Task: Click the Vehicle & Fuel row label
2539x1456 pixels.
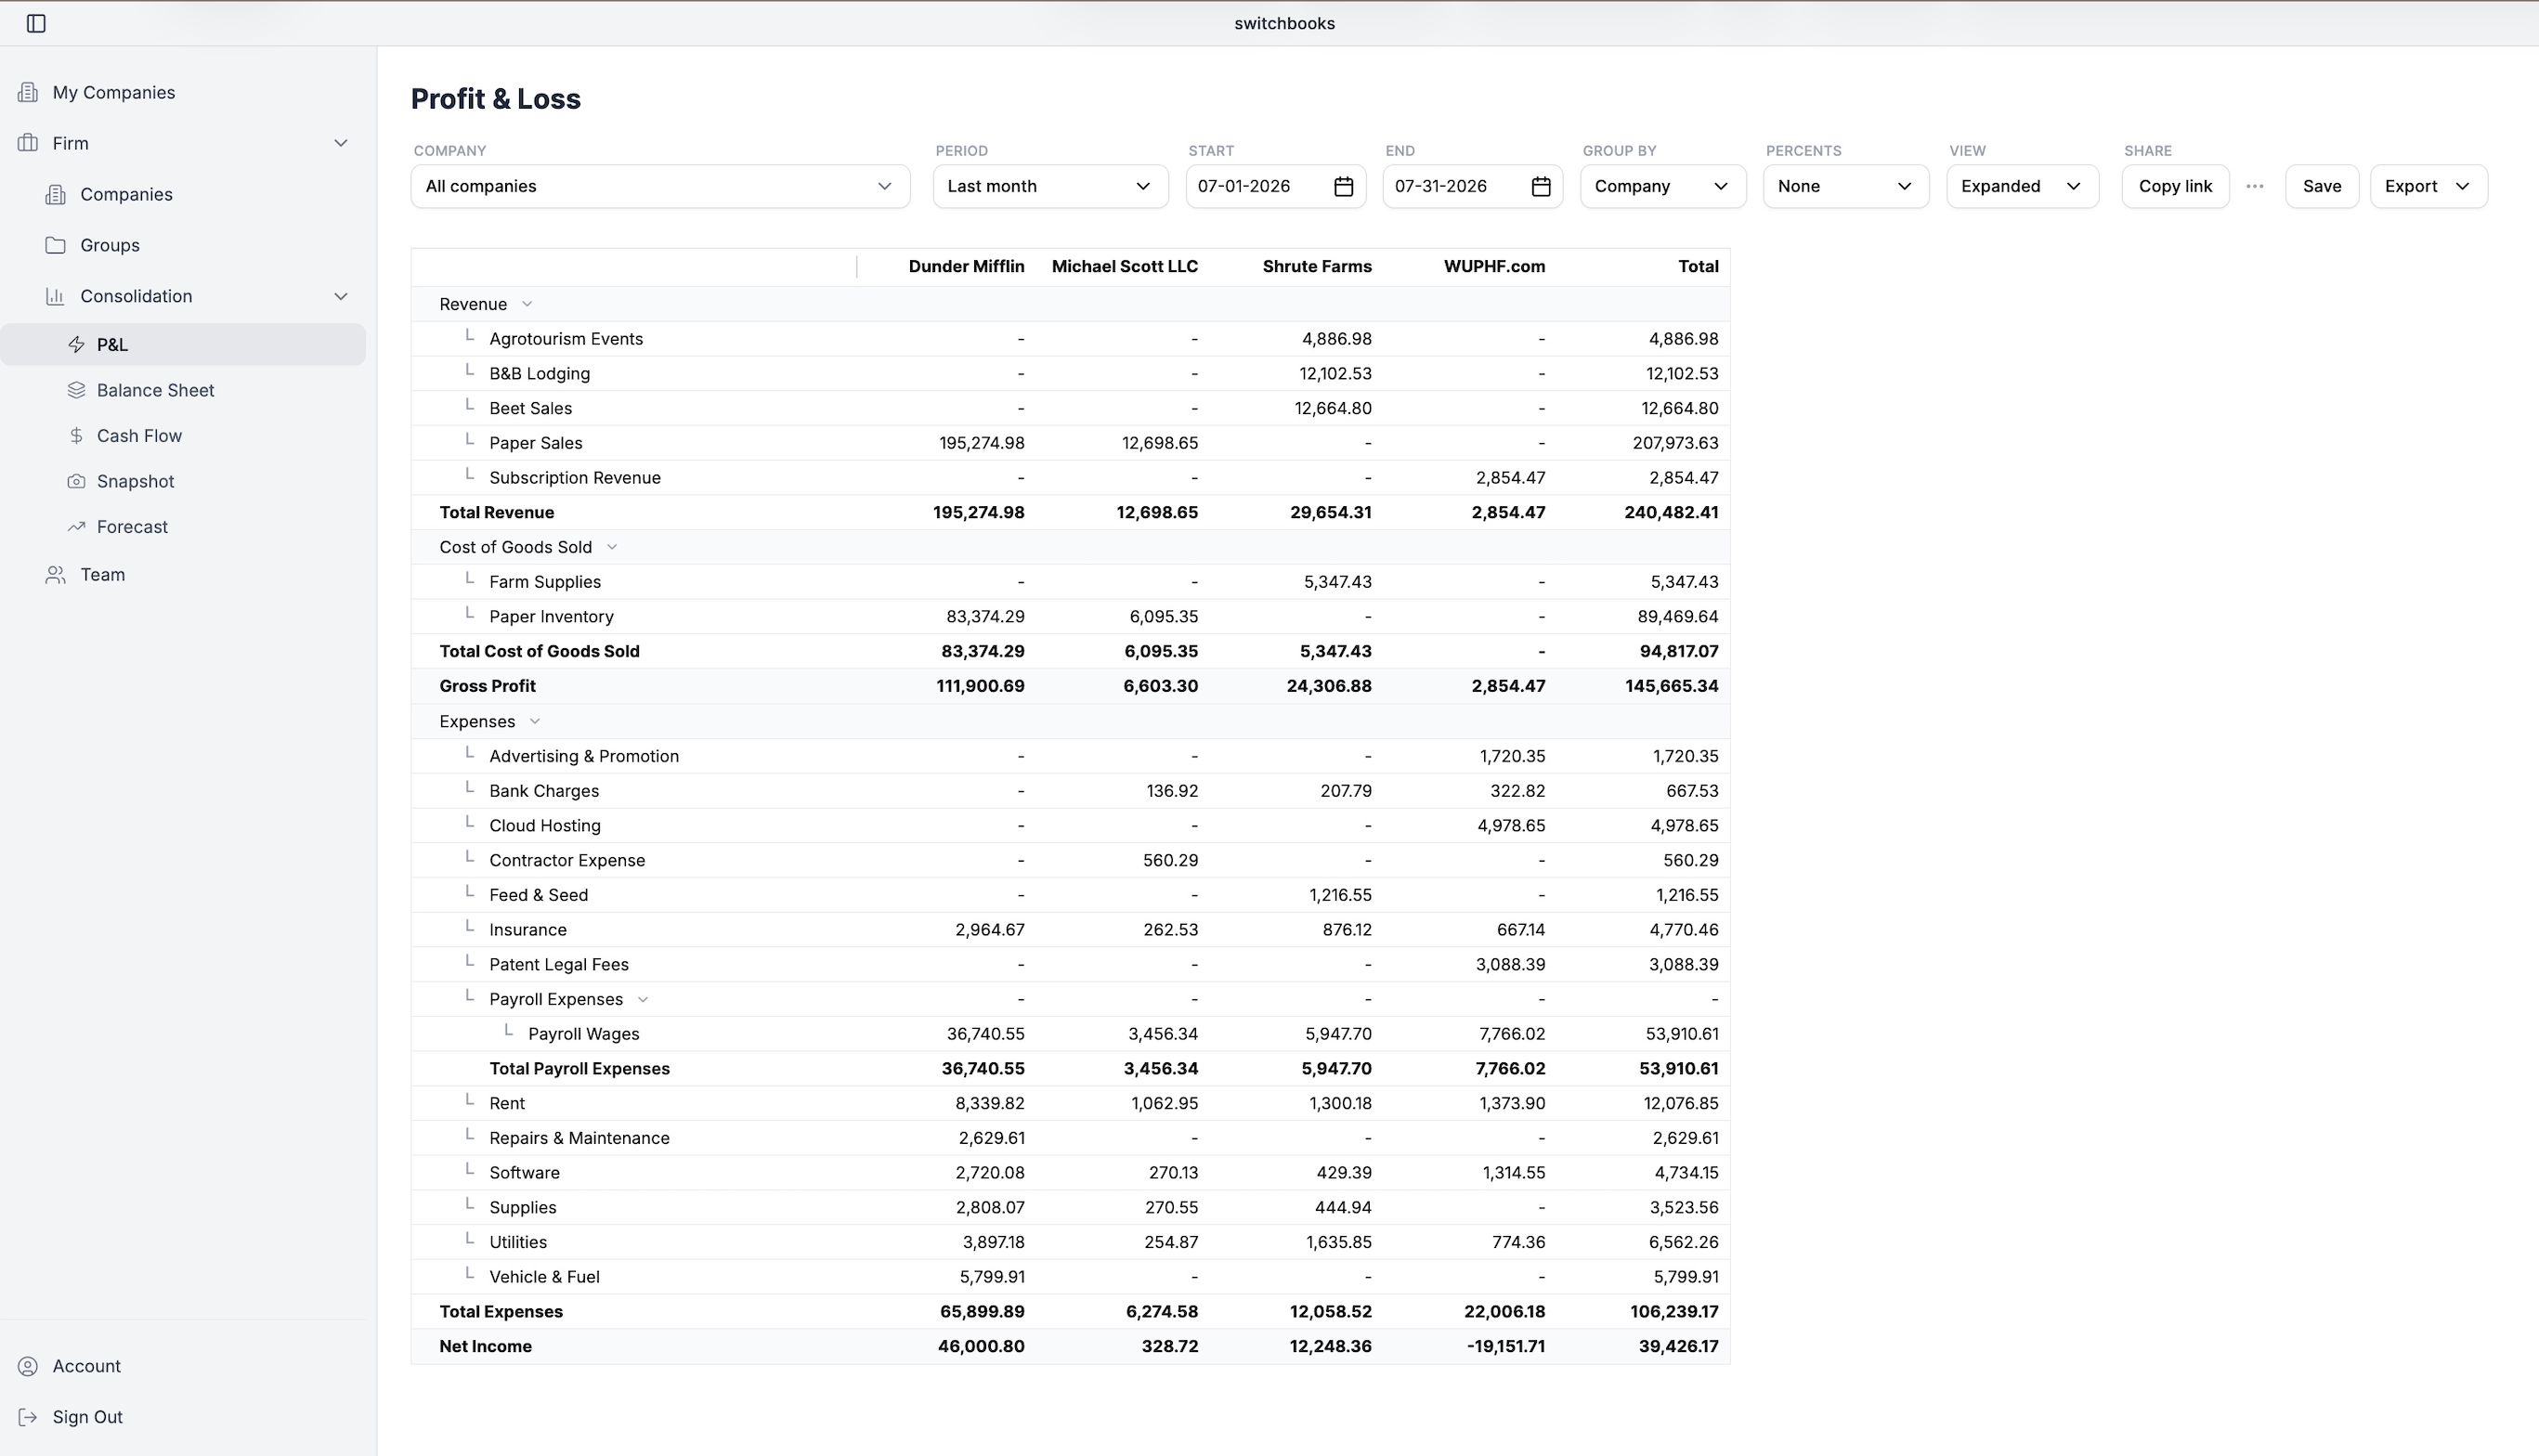Action: point(544,1277)
